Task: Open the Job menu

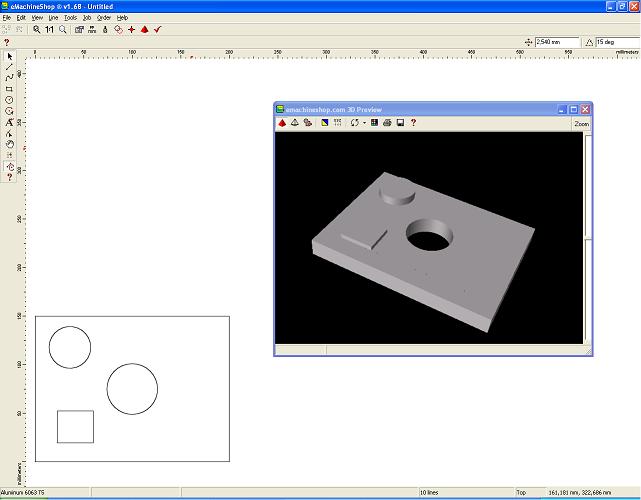Action: [87, 18]
